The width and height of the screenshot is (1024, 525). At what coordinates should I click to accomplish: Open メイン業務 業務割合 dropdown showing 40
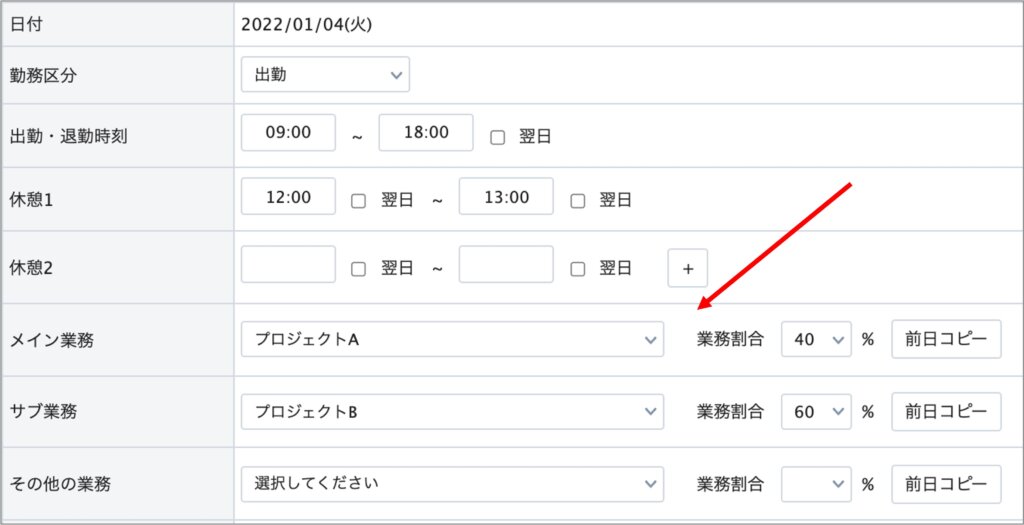816,339
